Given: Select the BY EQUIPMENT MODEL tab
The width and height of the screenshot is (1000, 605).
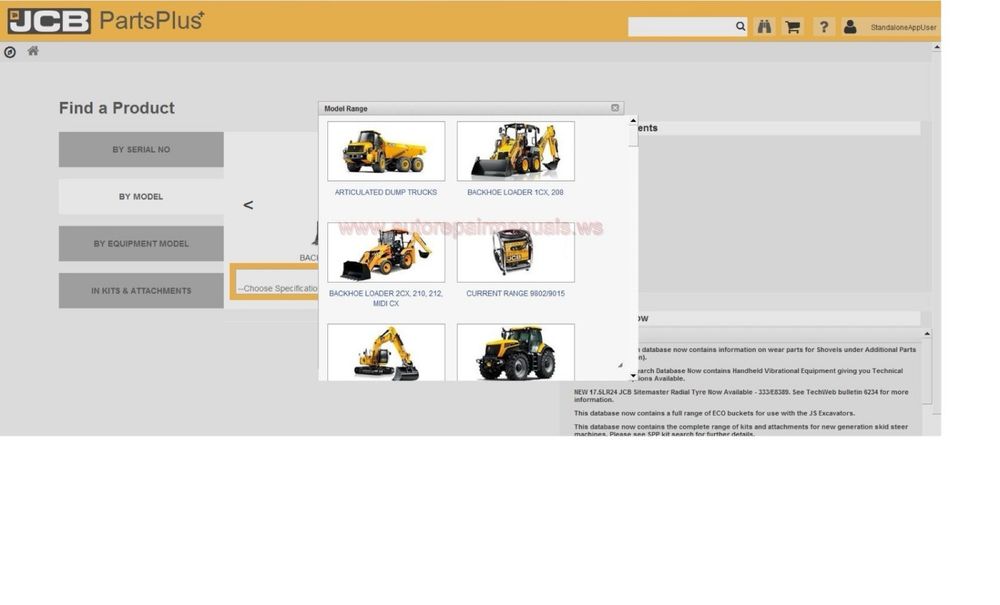Looking at the screenshot, I should [x=141, y=244].
